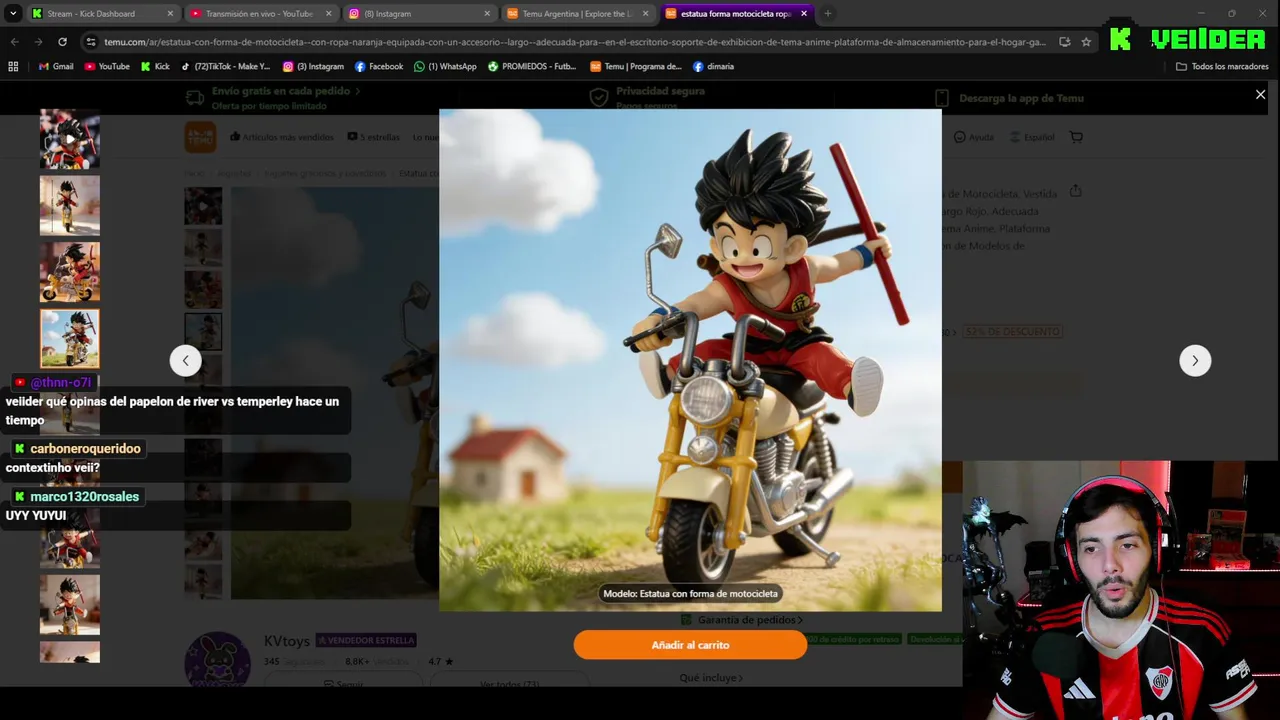The image size is (1280, 720).
Task: Click the Vendedor Estrella badge
Action: pos(365,640)
